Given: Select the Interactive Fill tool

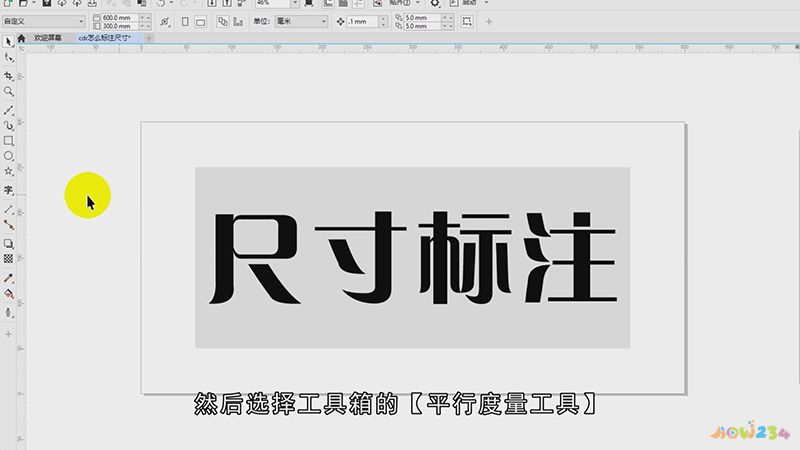Looking at the screenshot, I should 8,294.
